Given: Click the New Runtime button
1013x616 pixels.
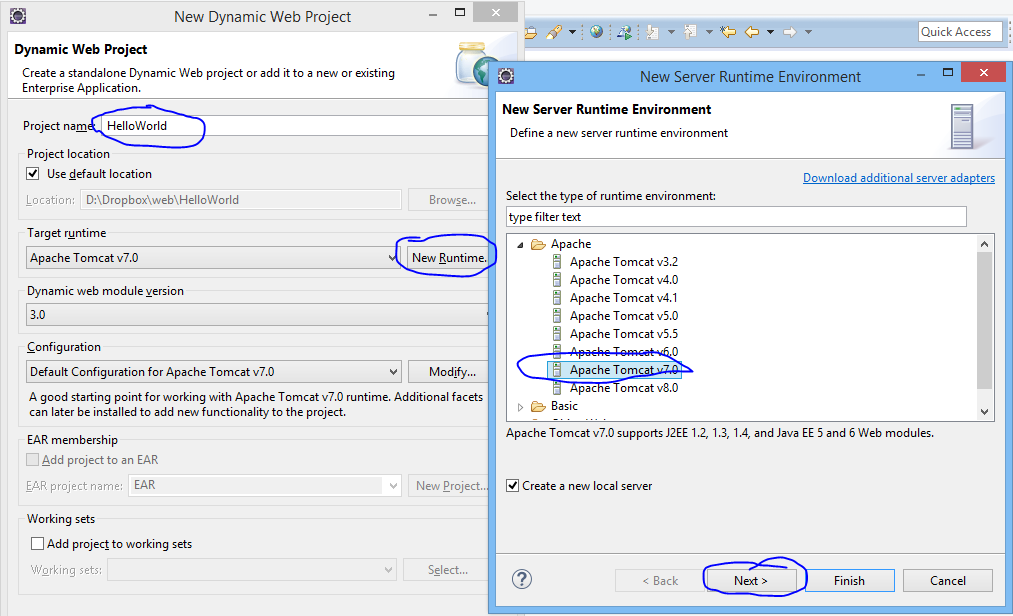Looking at the screenshot, I should pyautogui.click(x=449, y=258).
